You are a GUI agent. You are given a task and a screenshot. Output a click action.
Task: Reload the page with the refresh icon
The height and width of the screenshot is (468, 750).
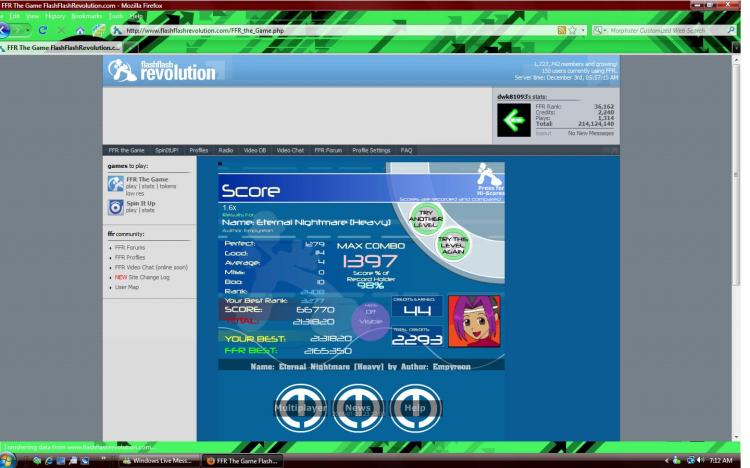click(x=43, y=30)
